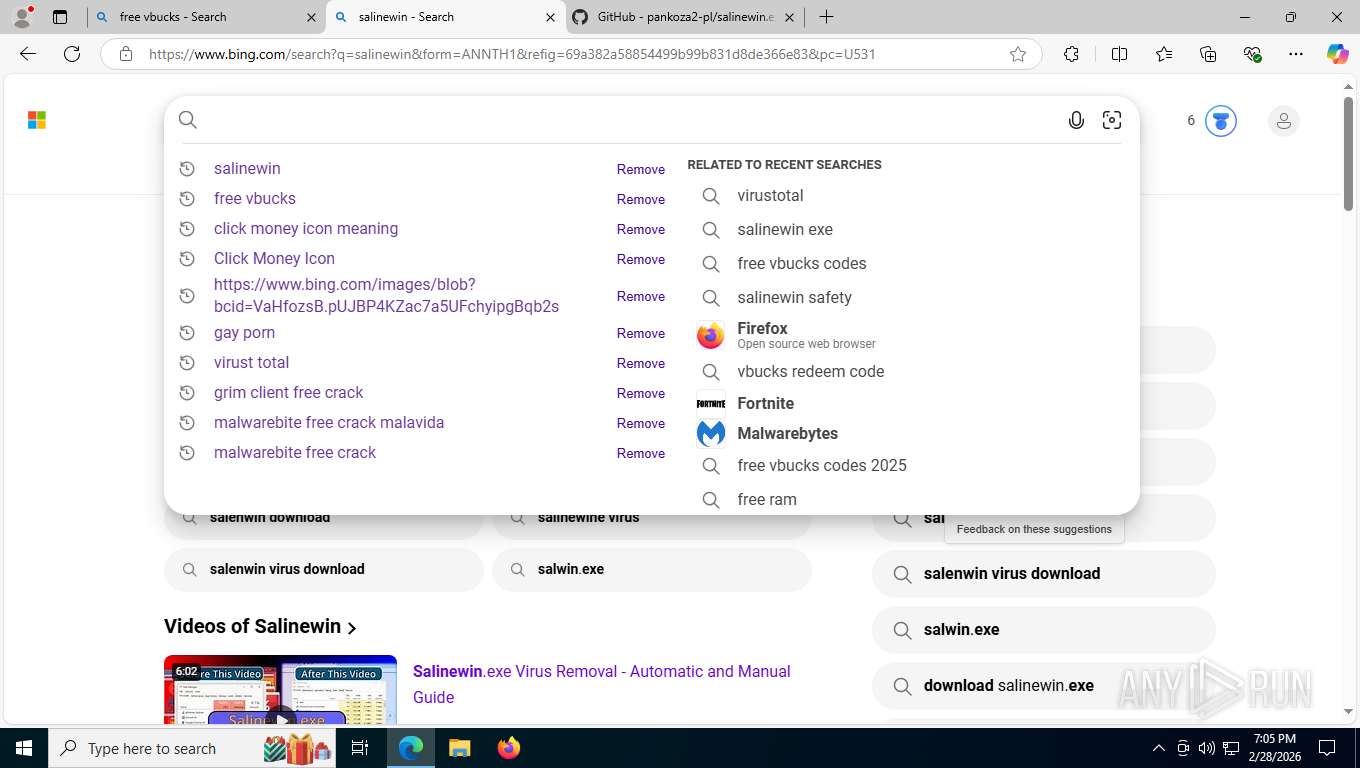View site information lock icon

tap(126, 54)
